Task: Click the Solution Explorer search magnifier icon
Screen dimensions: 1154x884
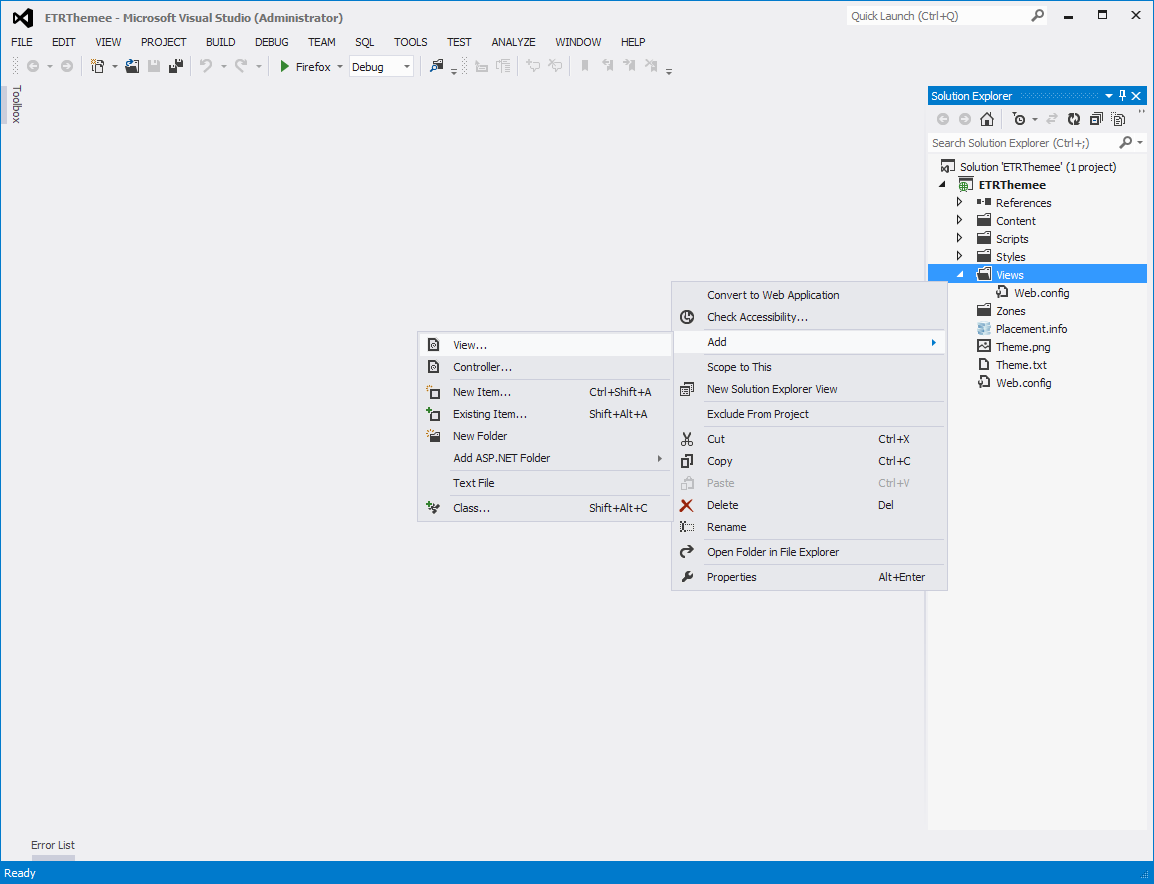Action: 1125,142
